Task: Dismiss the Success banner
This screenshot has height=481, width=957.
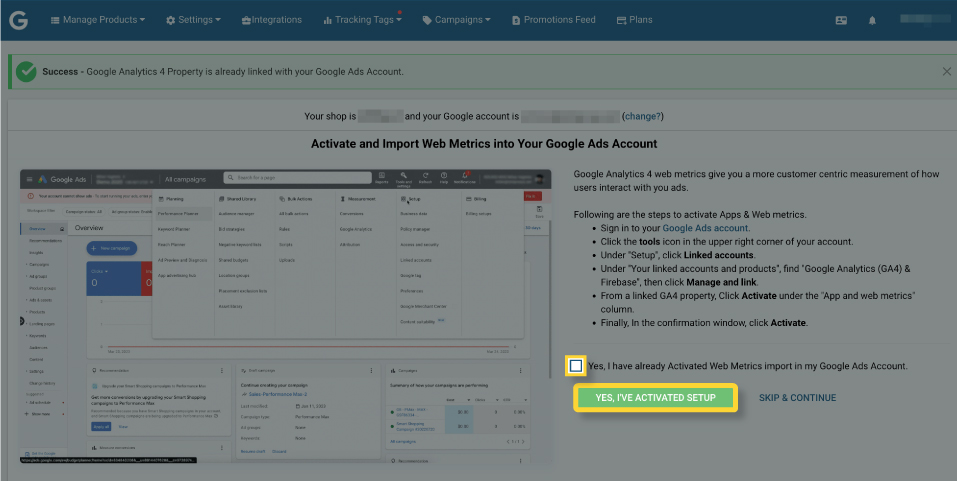Action: tap(947, 71)
